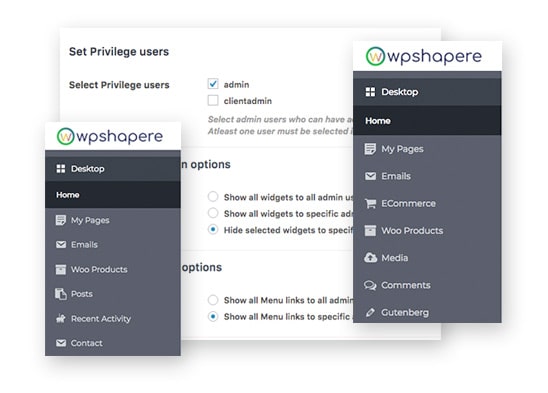
Task: Click My Pages icon in right sidebar
Action: [x=370, y=149]
